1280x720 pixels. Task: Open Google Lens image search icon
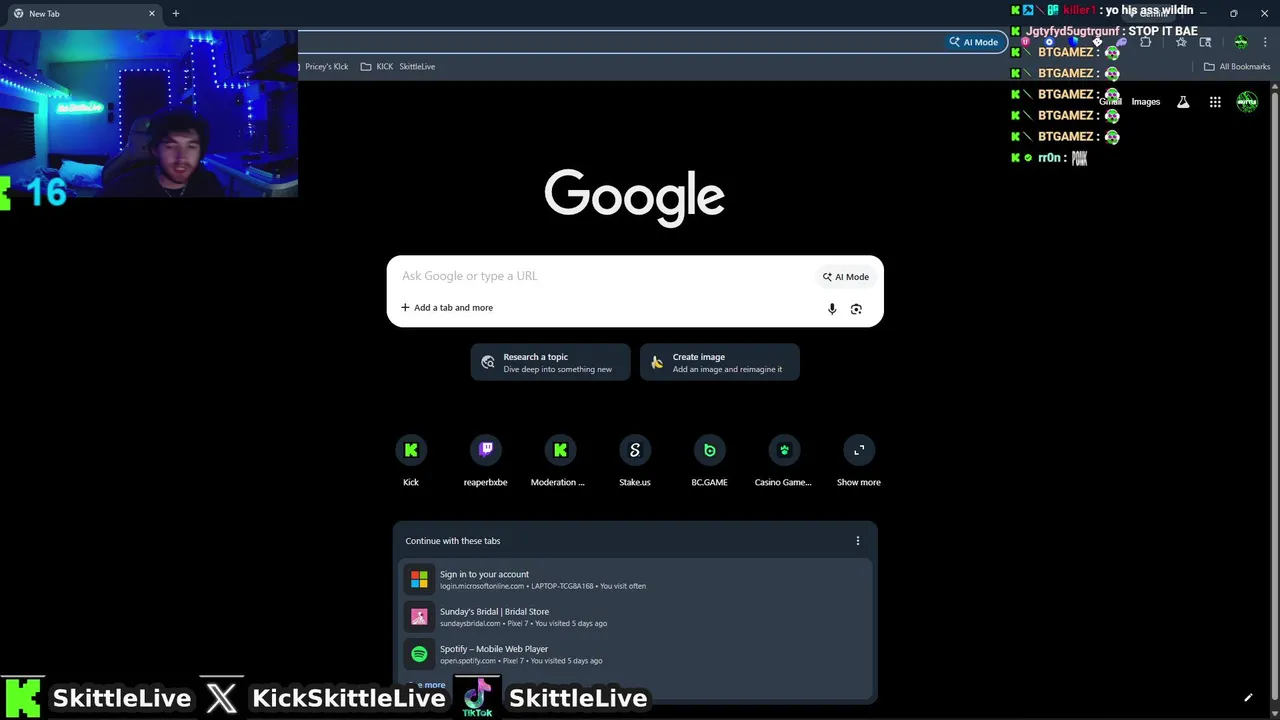(x=856, y=309)
